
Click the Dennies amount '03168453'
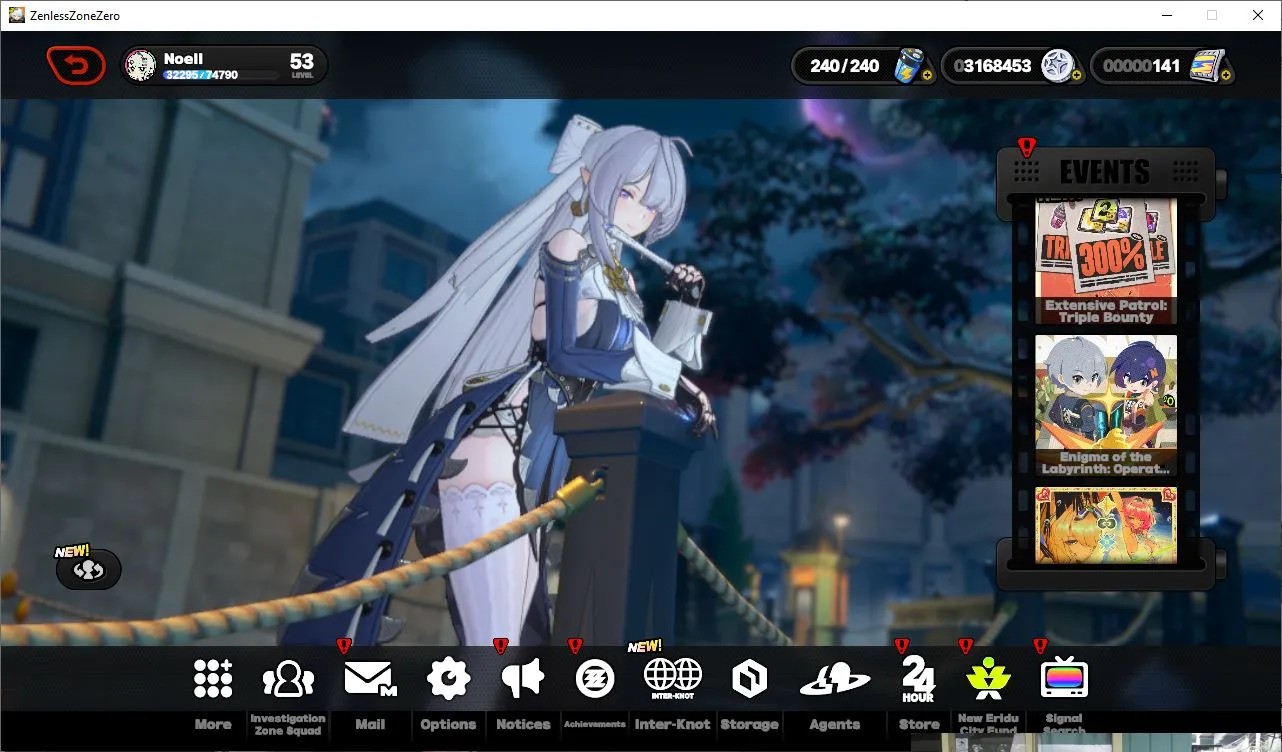992,66
